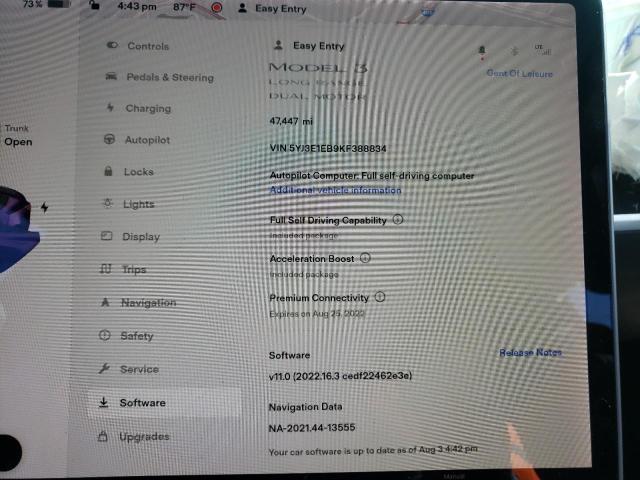The width and height of the screenshot is (640, 480).
Task: Tap the NA-2021.44-13555 navigation data
Action: coord(312,428)
